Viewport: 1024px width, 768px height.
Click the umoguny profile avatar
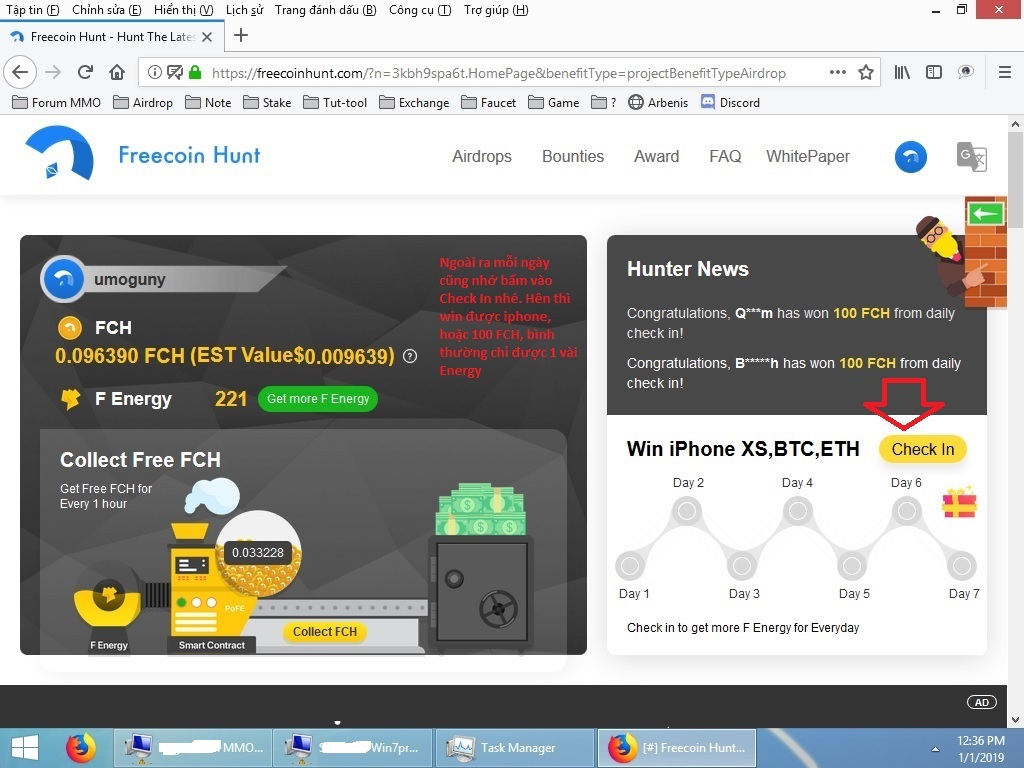(63, 280)
